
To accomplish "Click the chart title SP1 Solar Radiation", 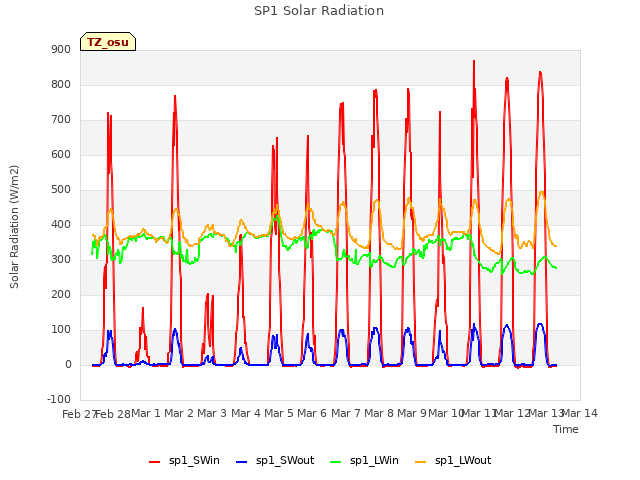I will [x=319, y=11].
